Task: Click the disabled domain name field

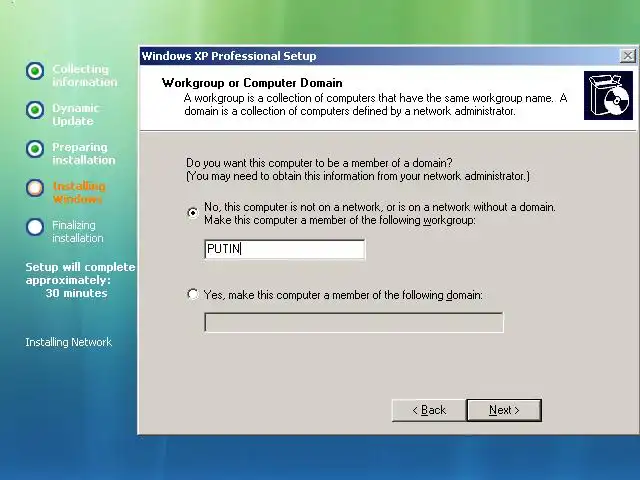Action: (354, 322)
